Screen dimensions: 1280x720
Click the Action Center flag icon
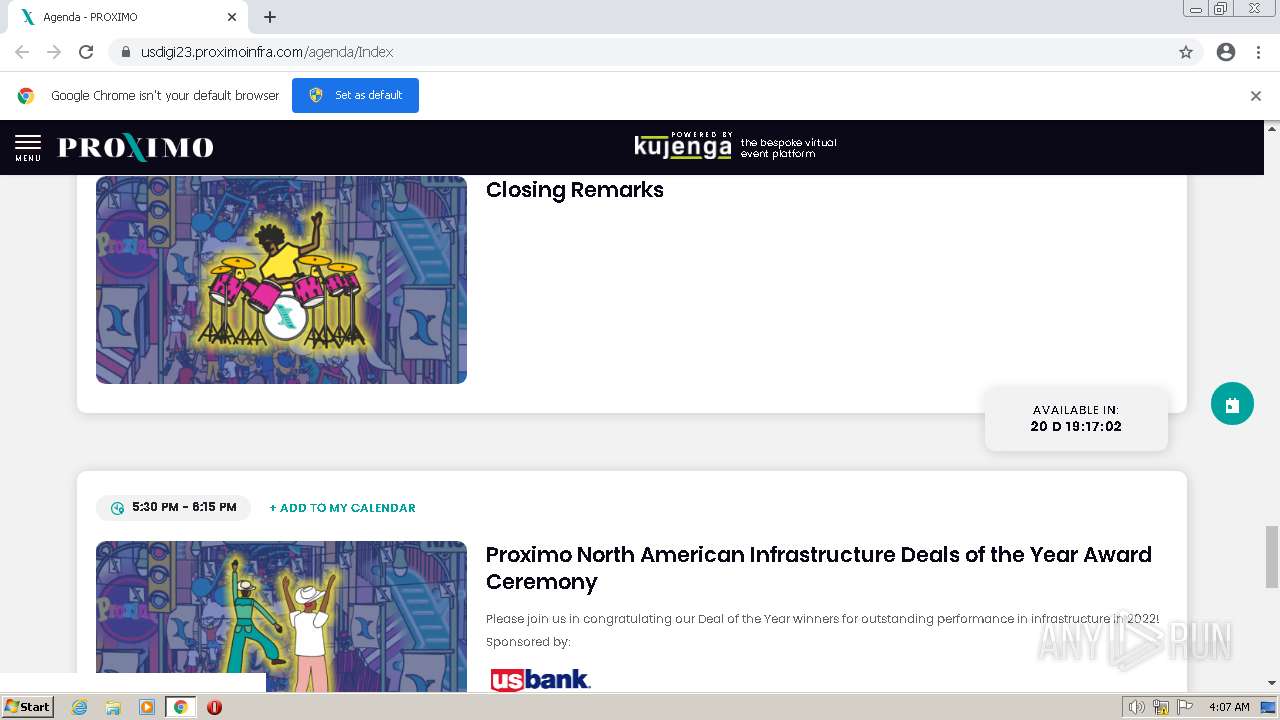pyautogui.click(x=1185, y=707)
